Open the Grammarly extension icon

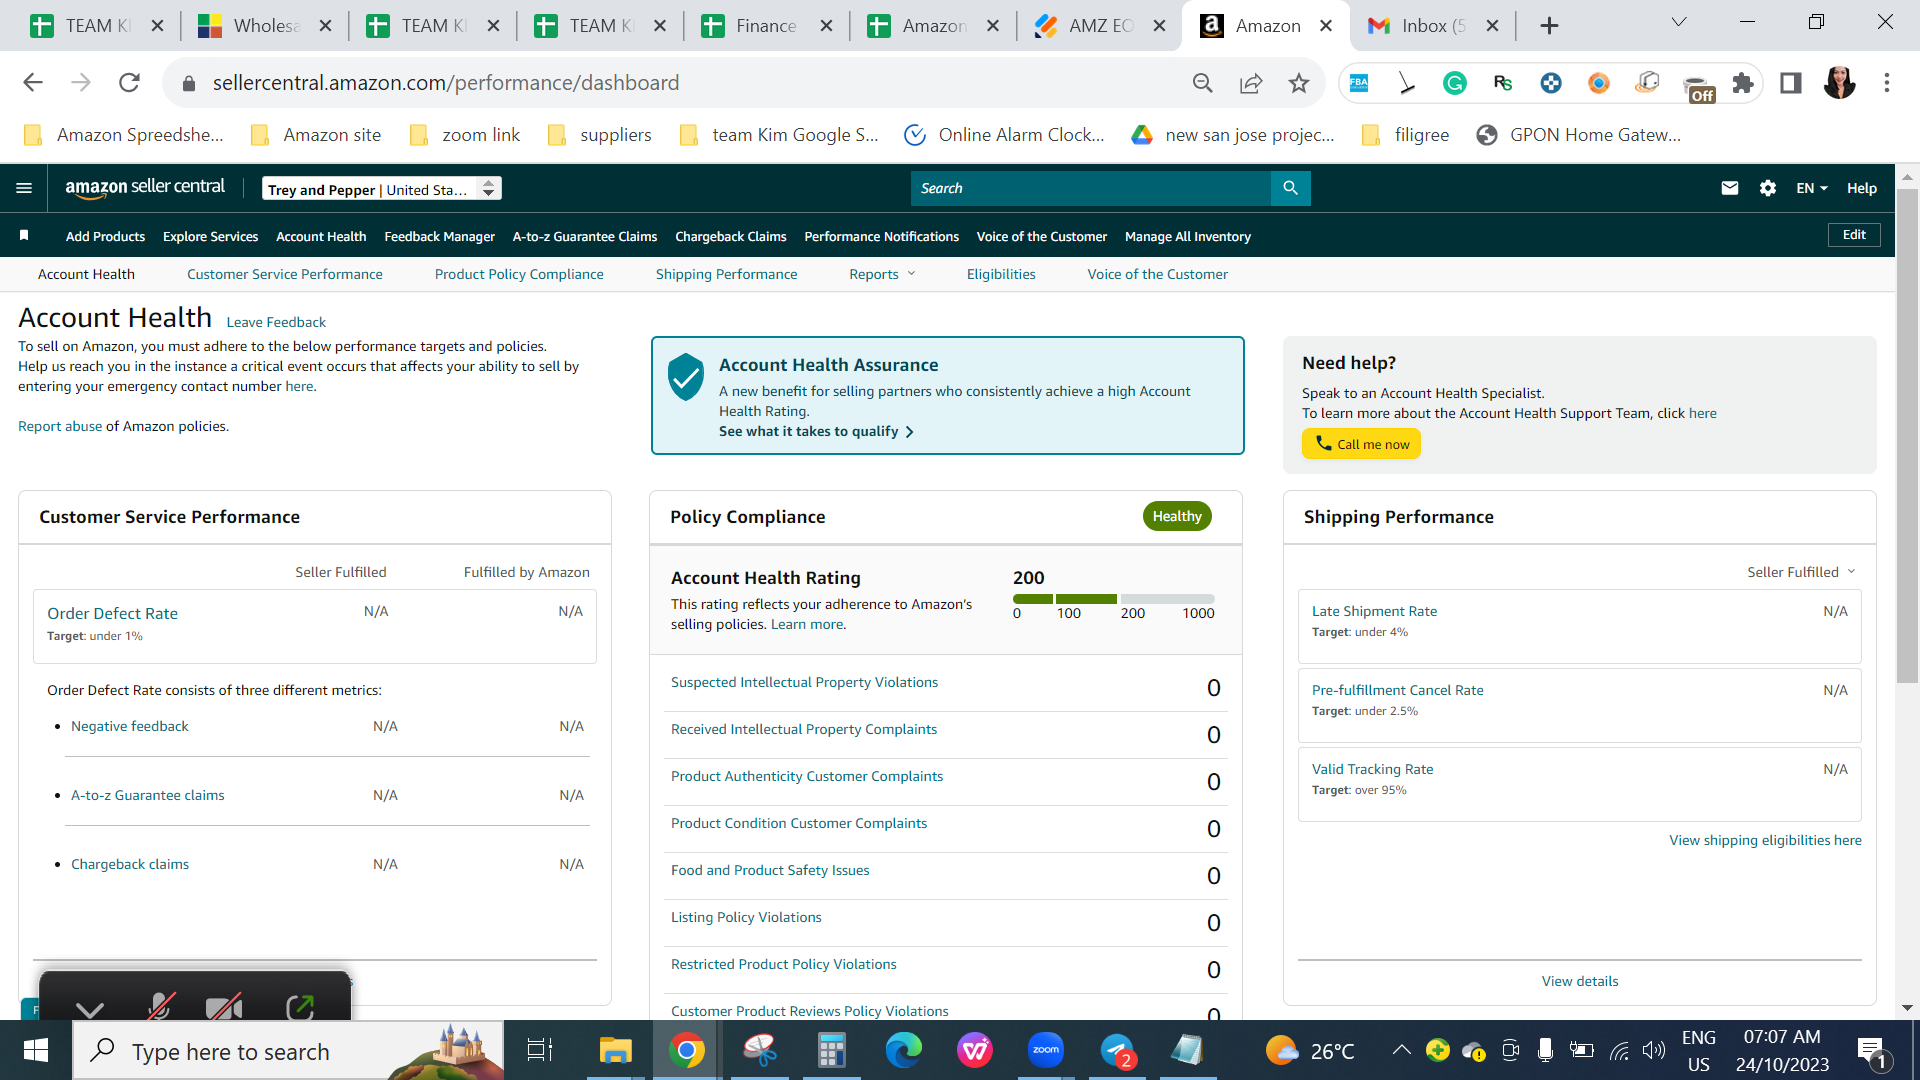1455,83
